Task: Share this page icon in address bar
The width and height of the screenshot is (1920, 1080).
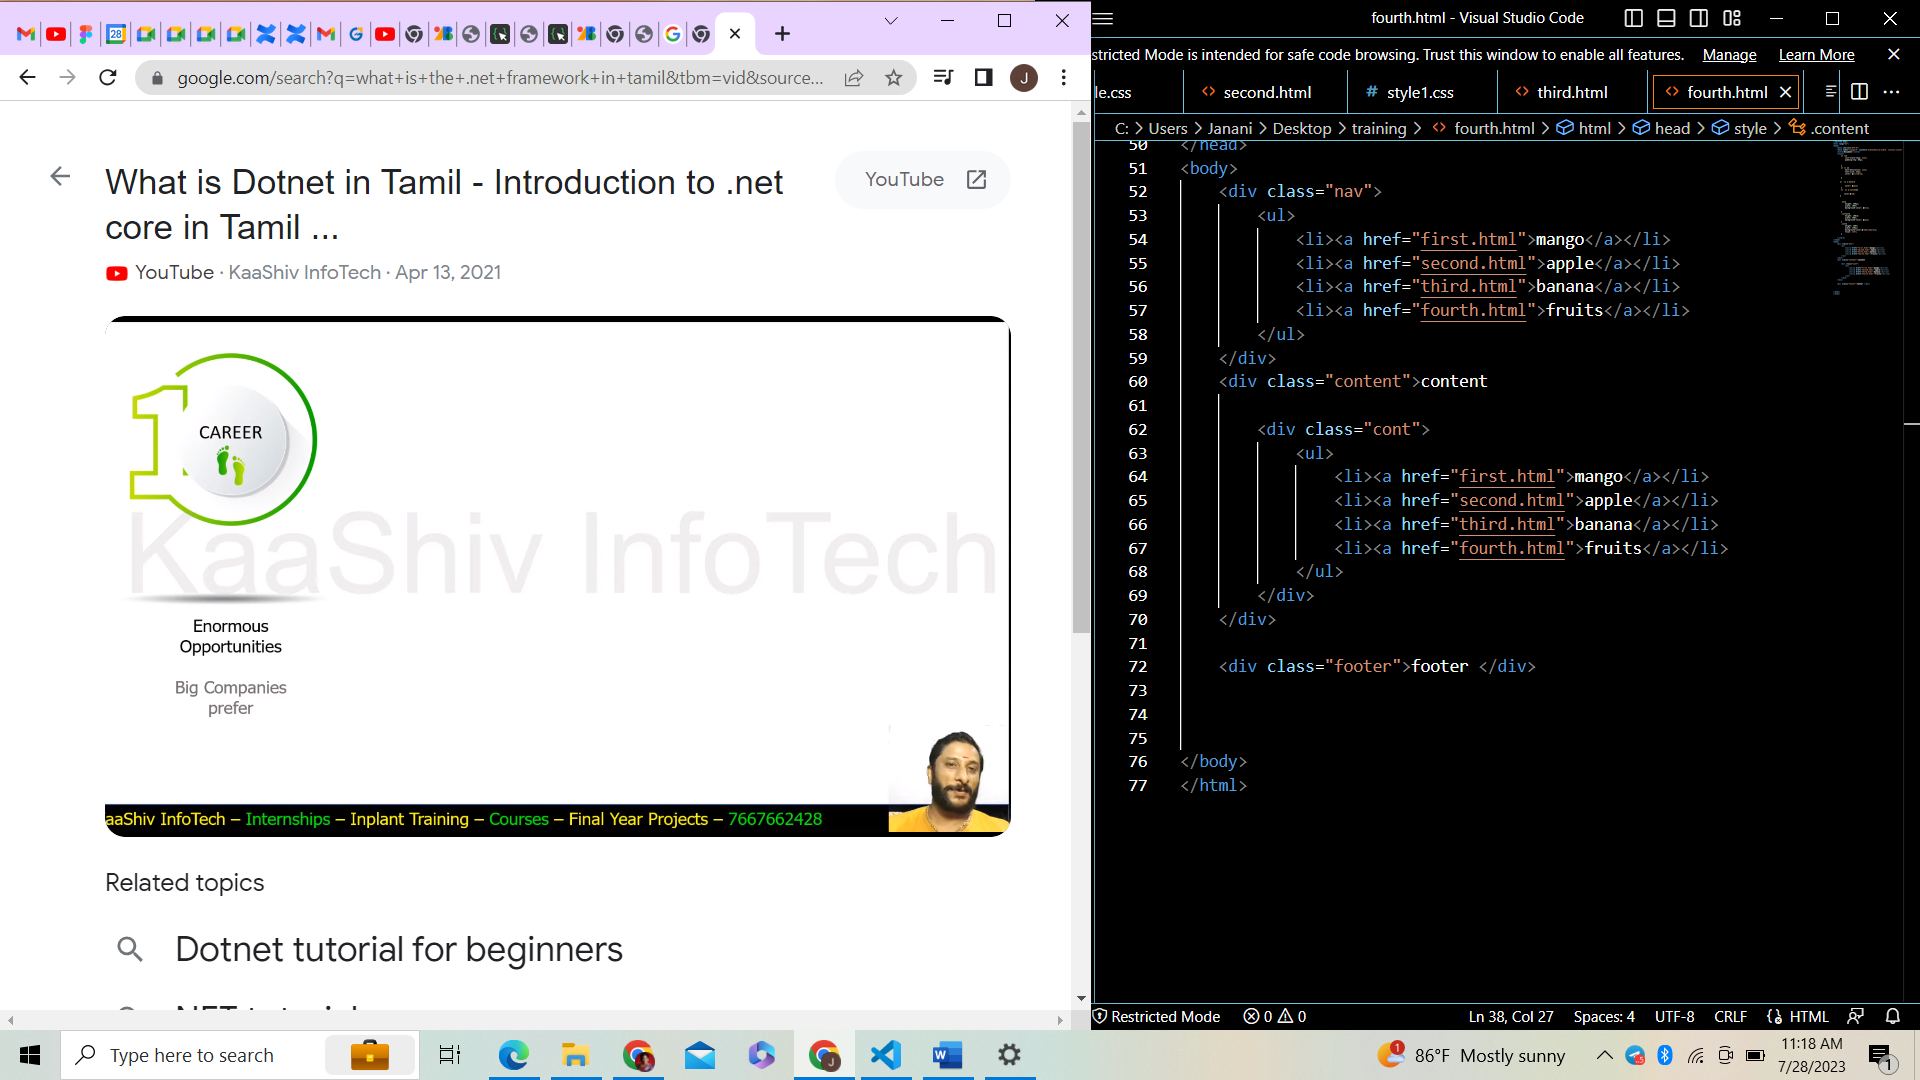Action: [854, 78]
